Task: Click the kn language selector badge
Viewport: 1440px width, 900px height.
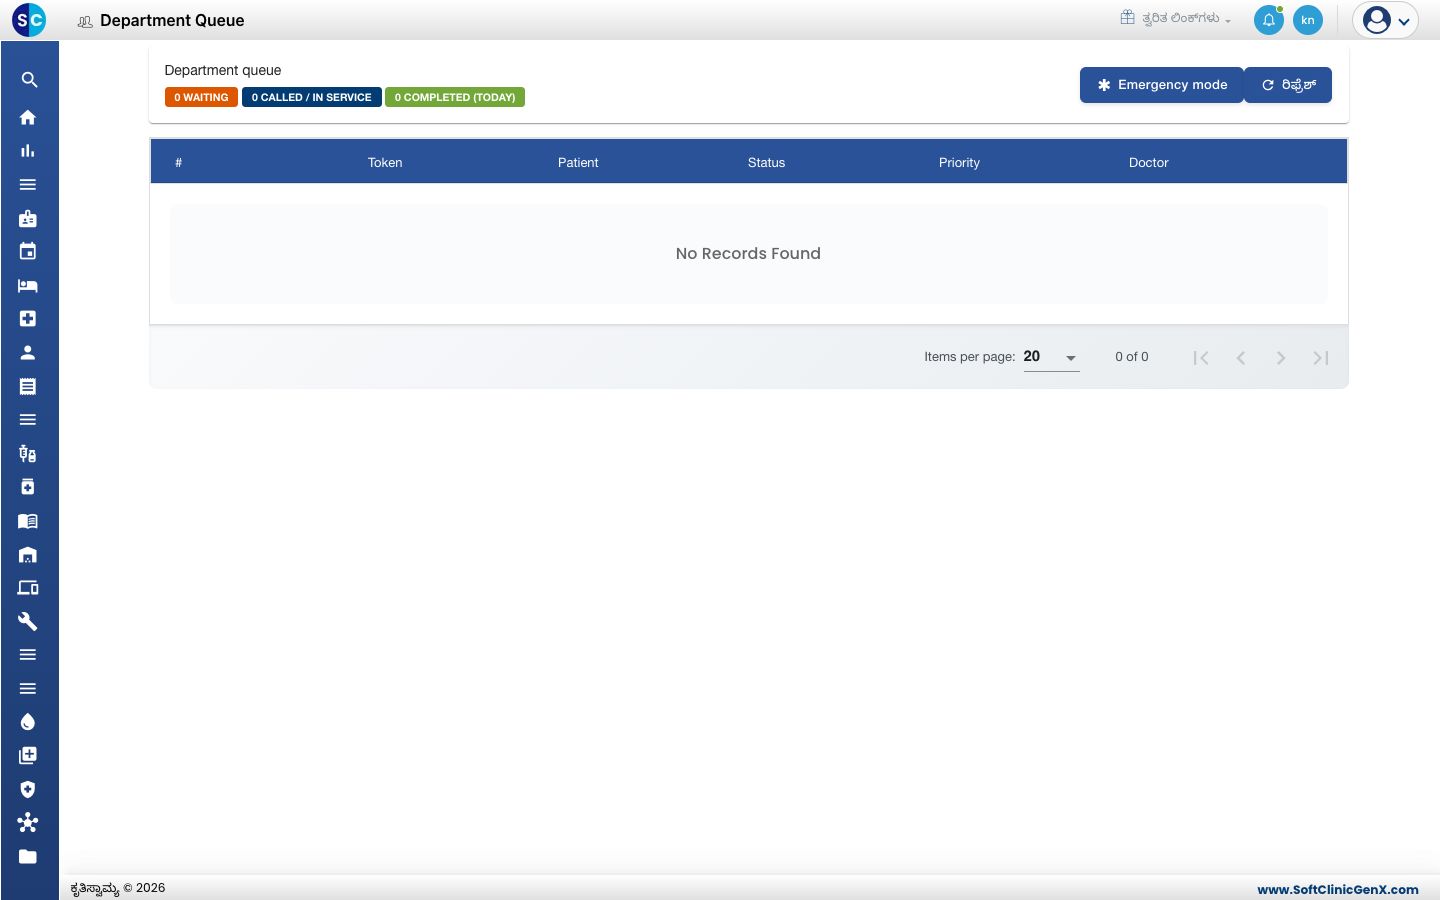Action: [x=1308, y=20]
